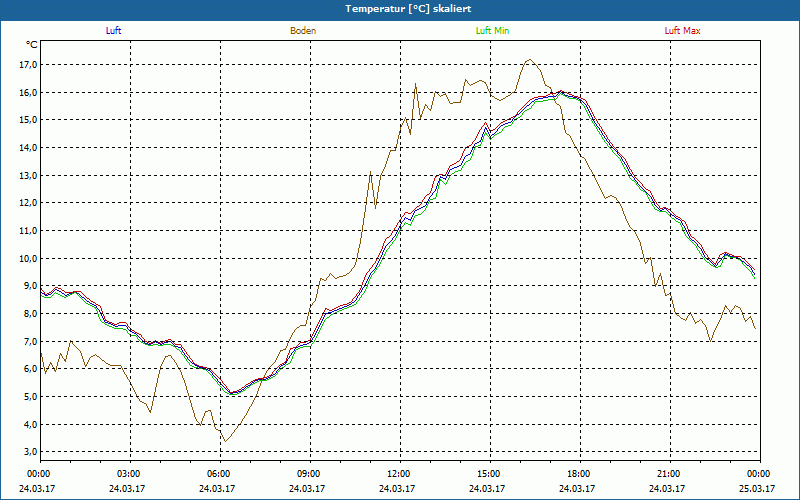This screenshot has width=800, height=500.
Task: Click the 16,0 y-axis value
Action: pos(29,92)
